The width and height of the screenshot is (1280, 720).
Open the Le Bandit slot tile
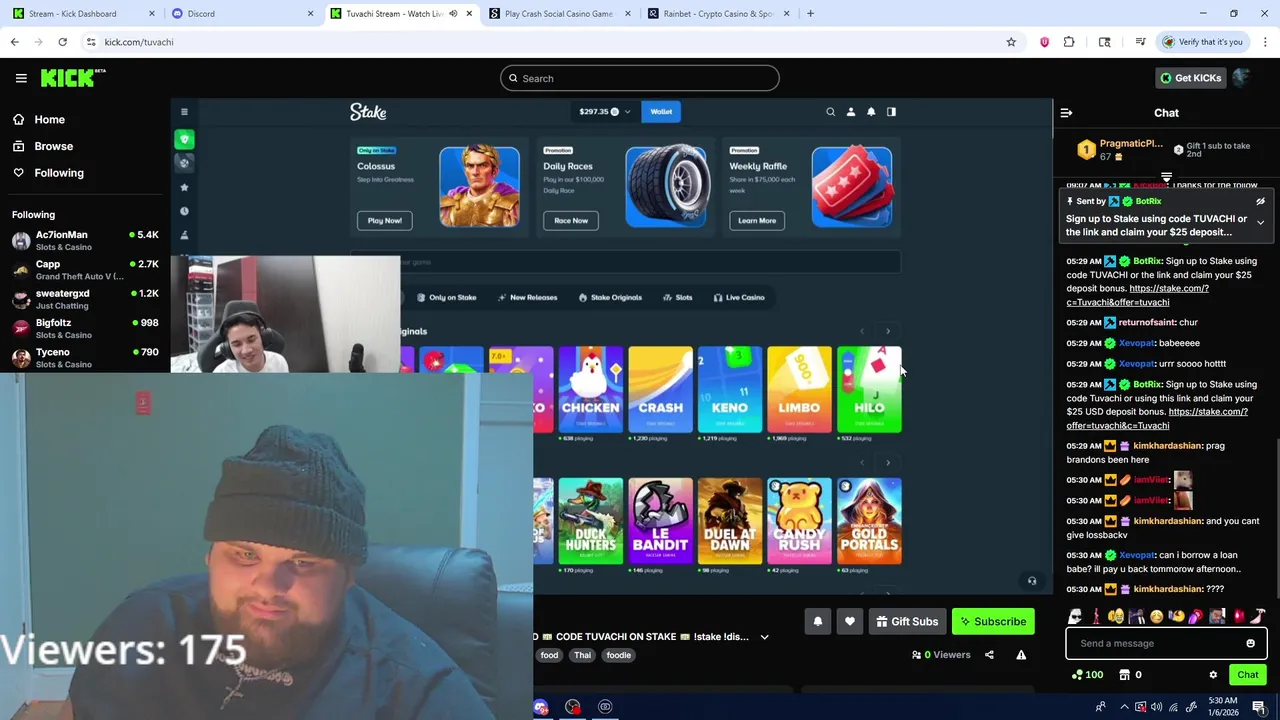tap(660, 521)
